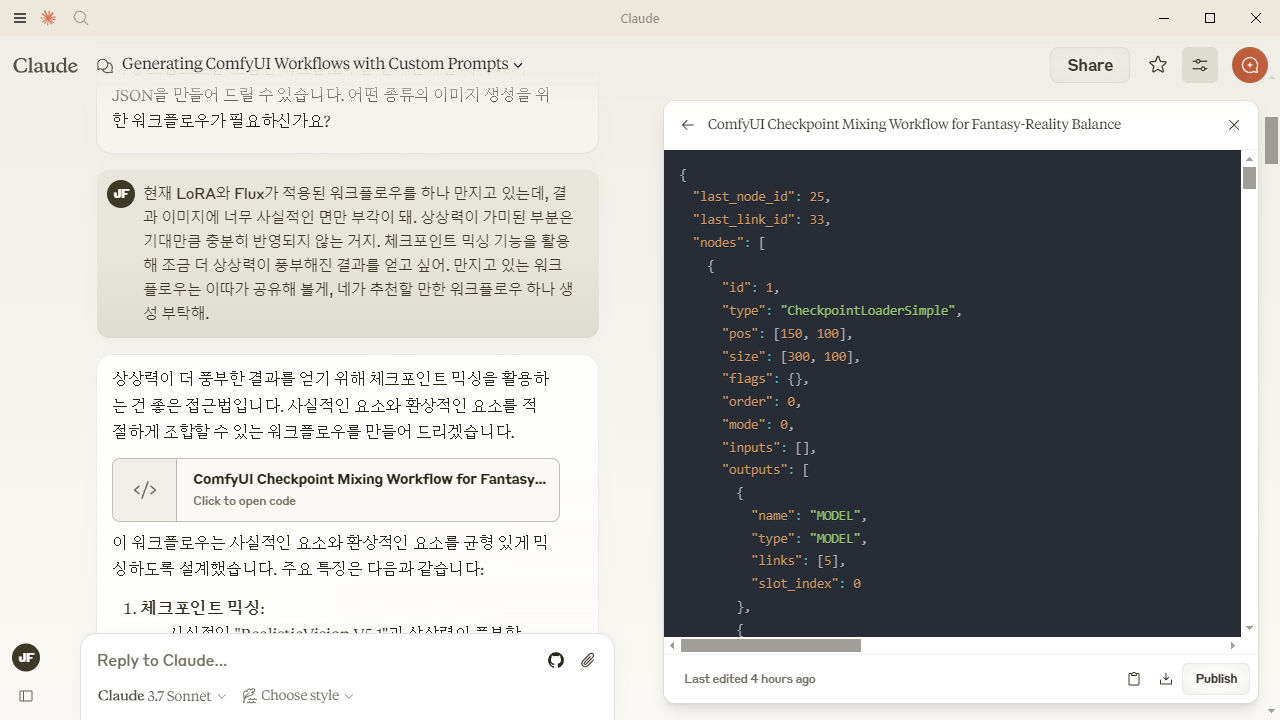Image resolution: width=1280 pixels, height=720 pixels.
Task: Open the Choose style dropdown
Action: [x=298, y=696]
